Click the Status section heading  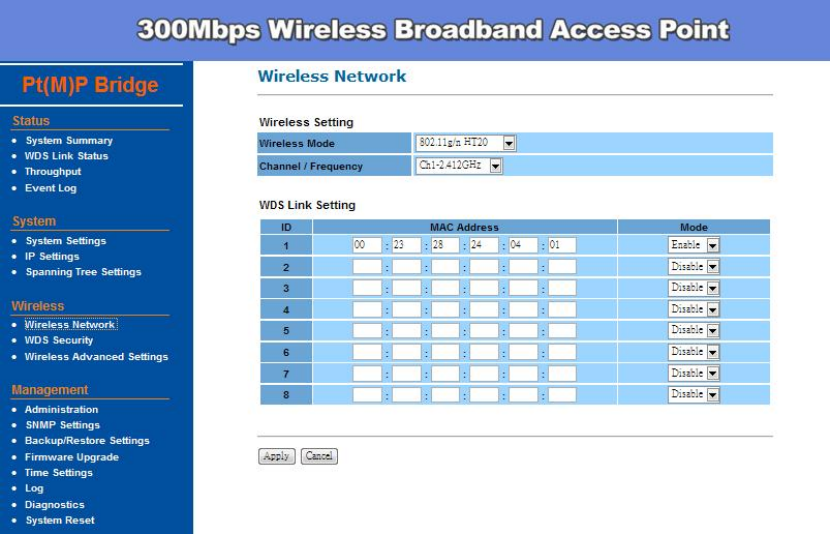pos(31,121)
